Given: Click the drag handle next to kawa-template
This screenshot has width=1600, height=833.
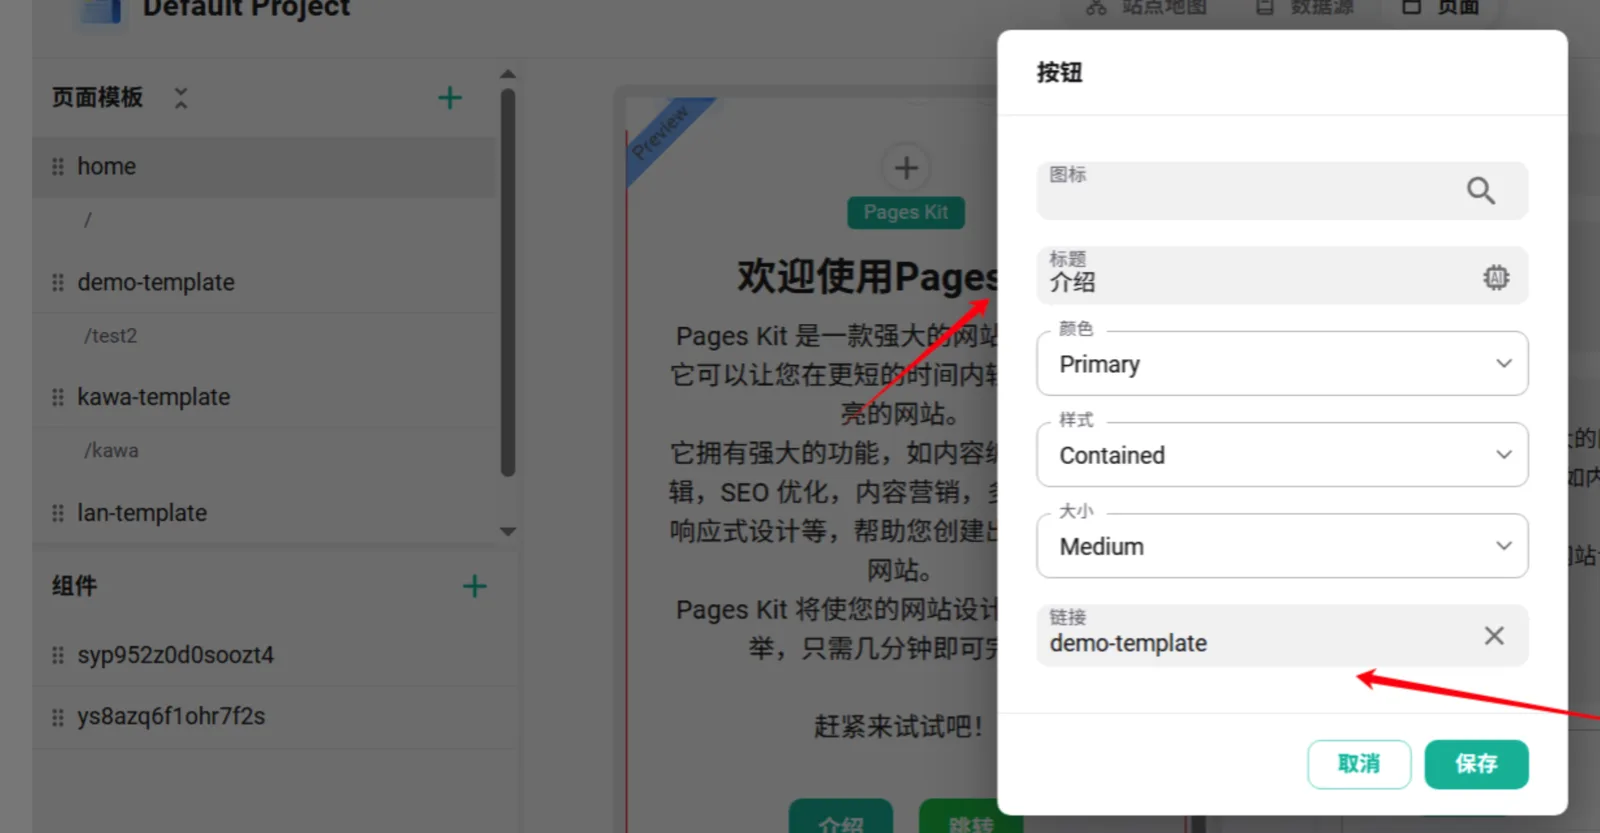Looking at the screenshot, I should coord(58,398).
